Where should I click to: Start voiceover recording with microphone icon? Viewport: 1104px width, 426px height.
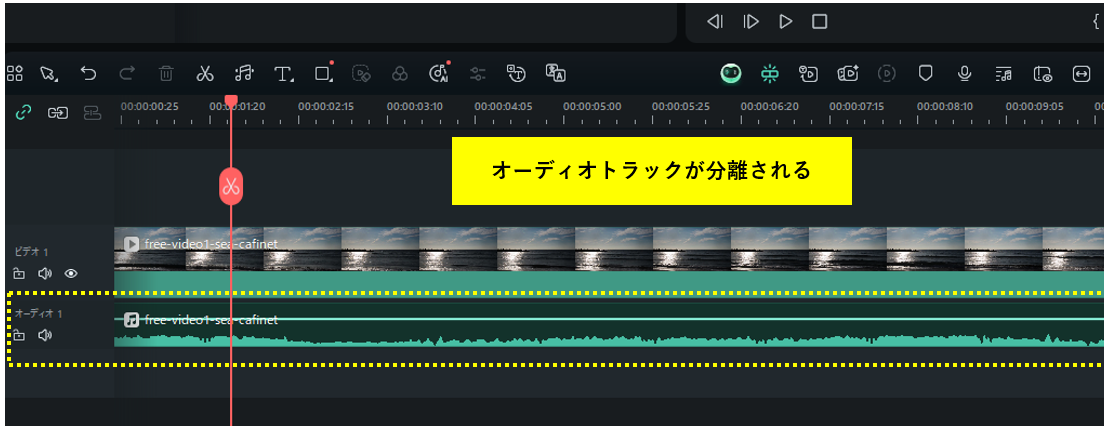[965, 73]
